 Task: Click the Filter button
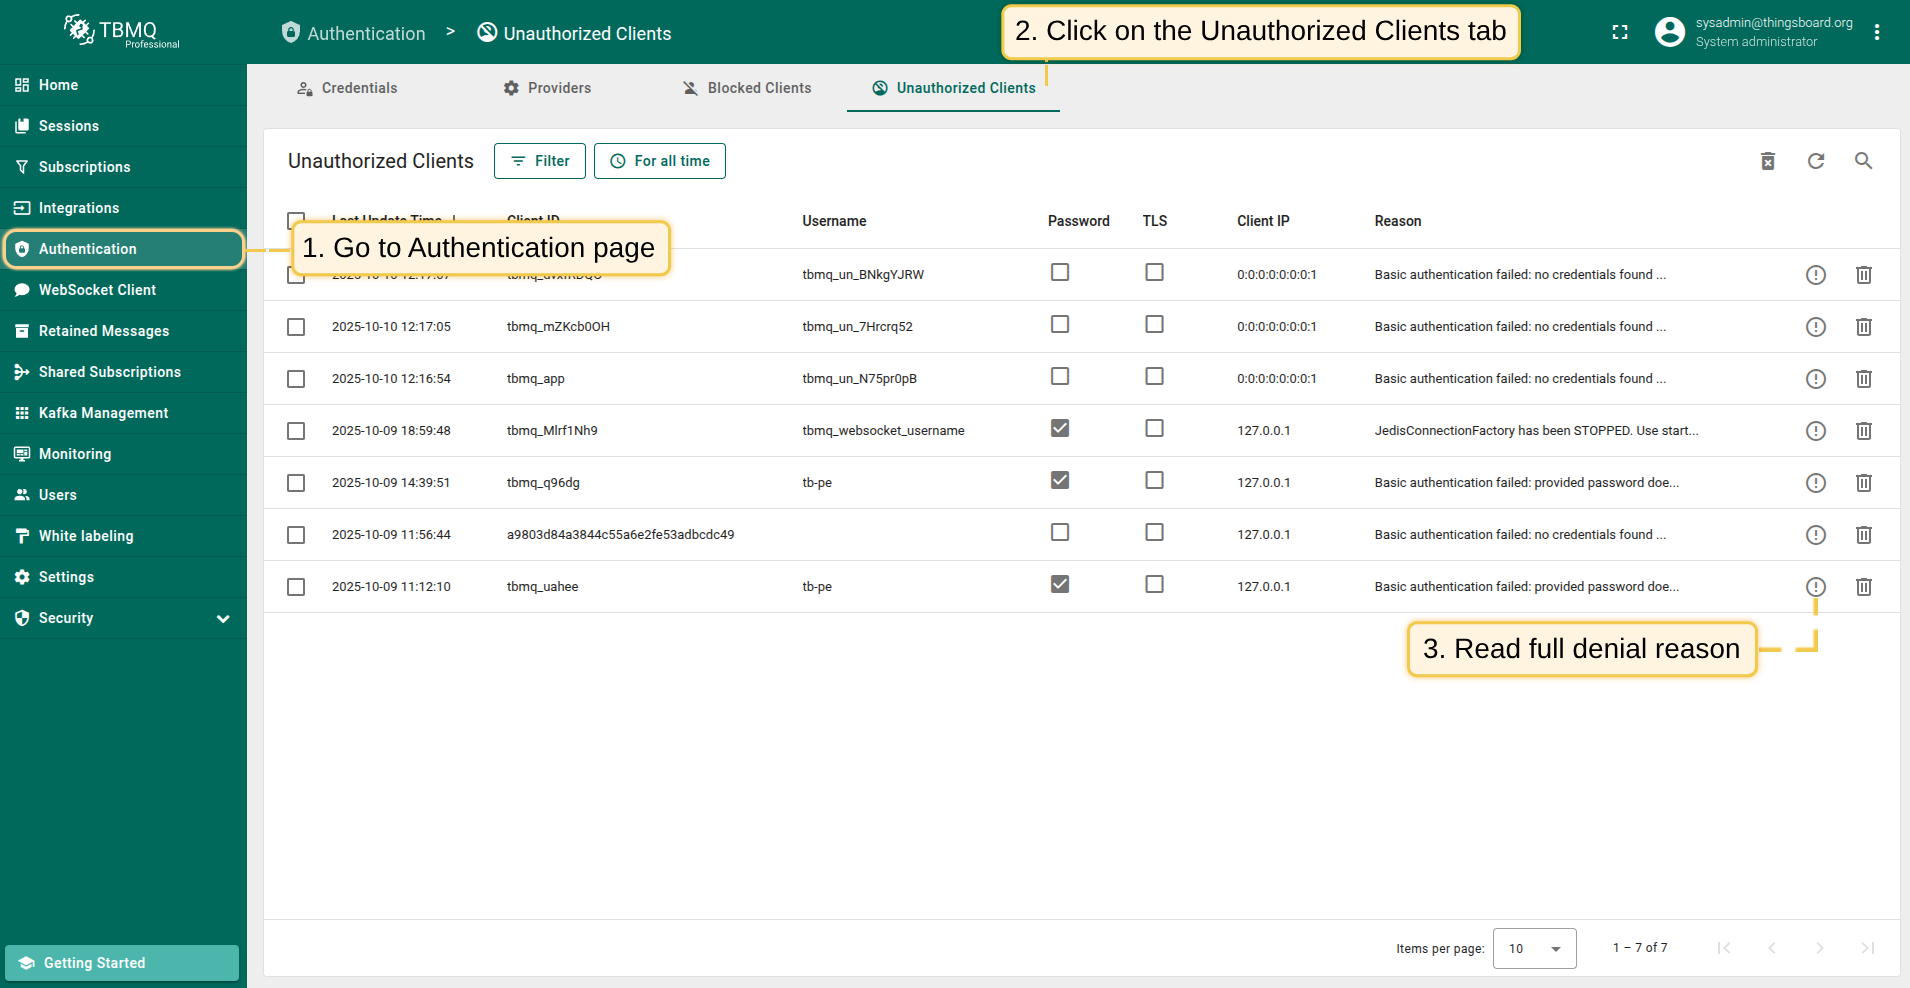(x=540, y=161)
